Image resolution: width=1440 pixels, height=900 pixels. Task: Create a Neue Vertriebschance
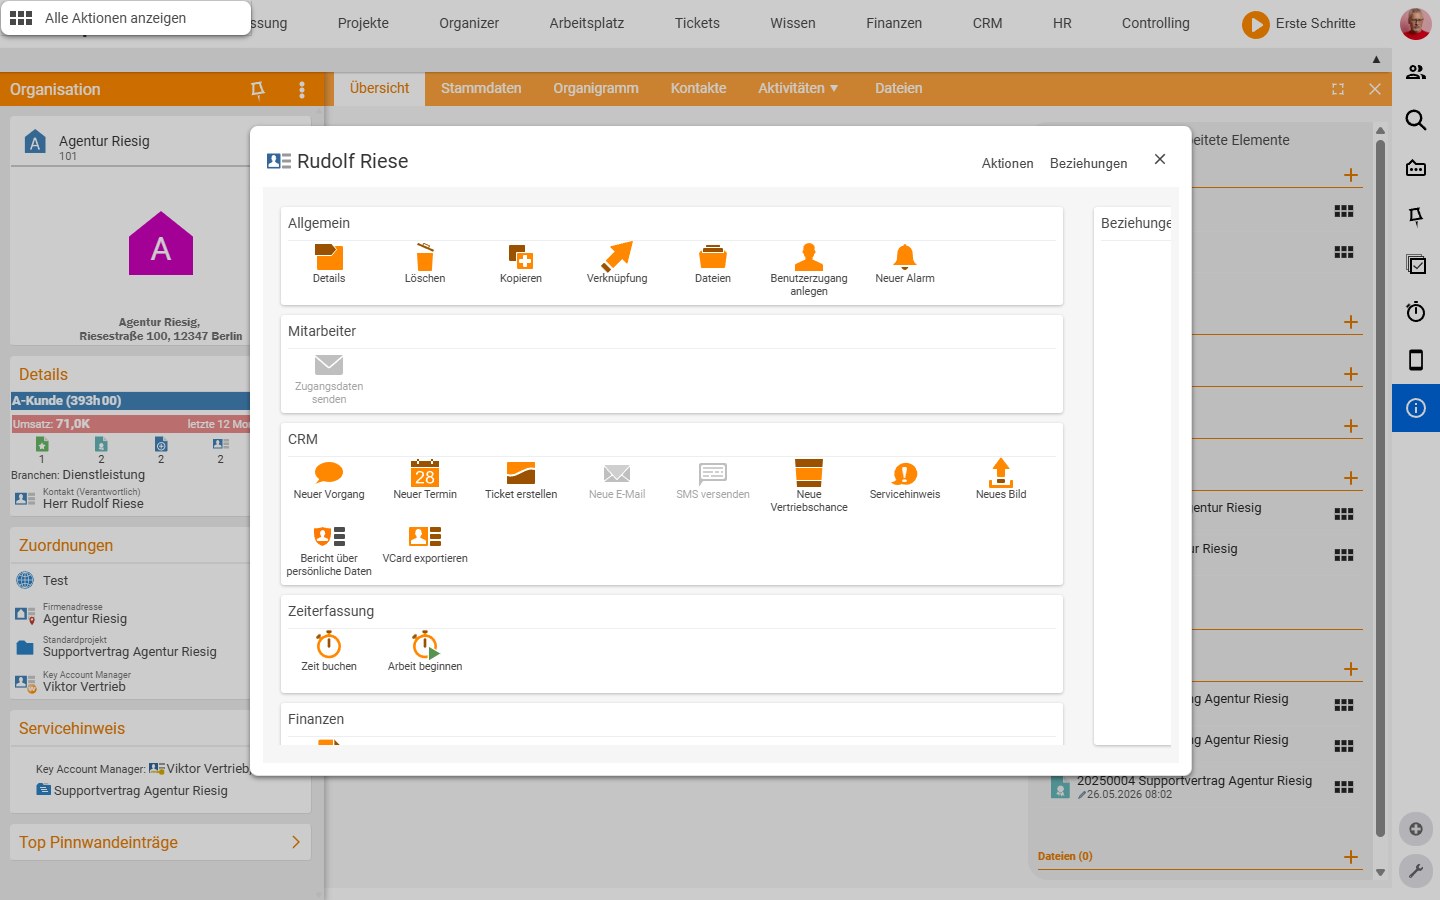pyautogui.click(x=809, y=473)
